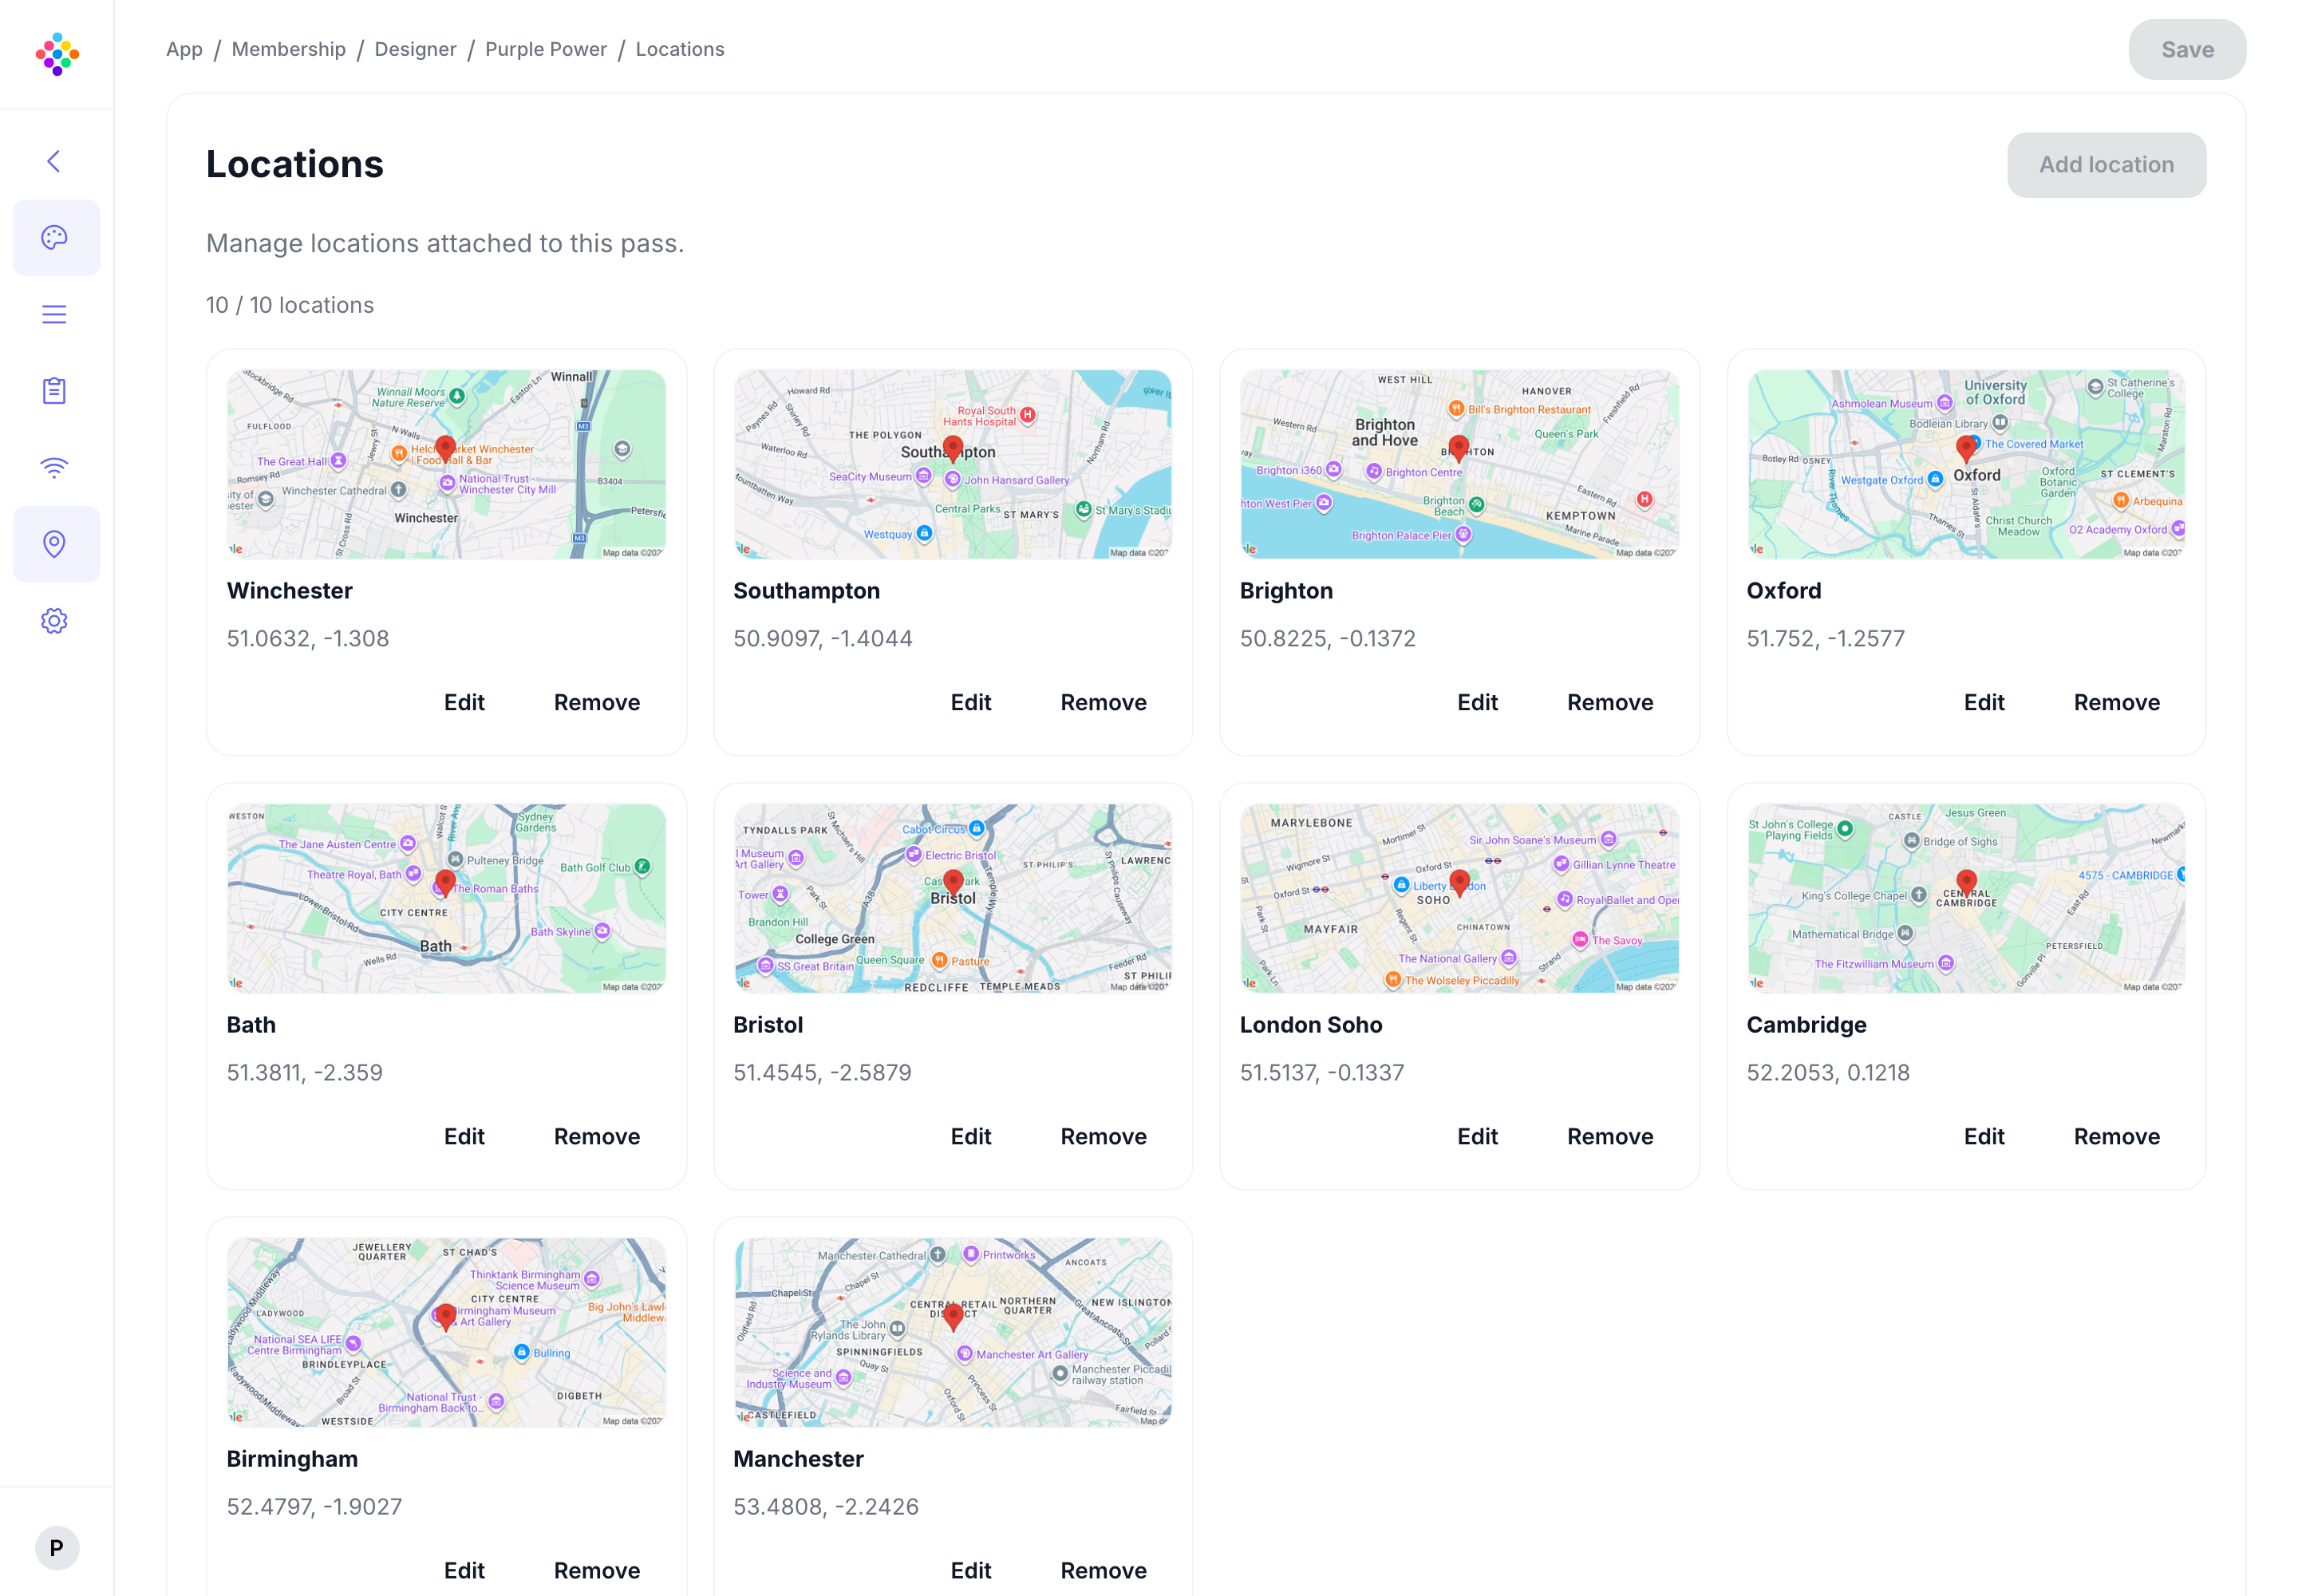Click the Save button
The width and height of the screenshot is (2298, 1596).
2187,50
